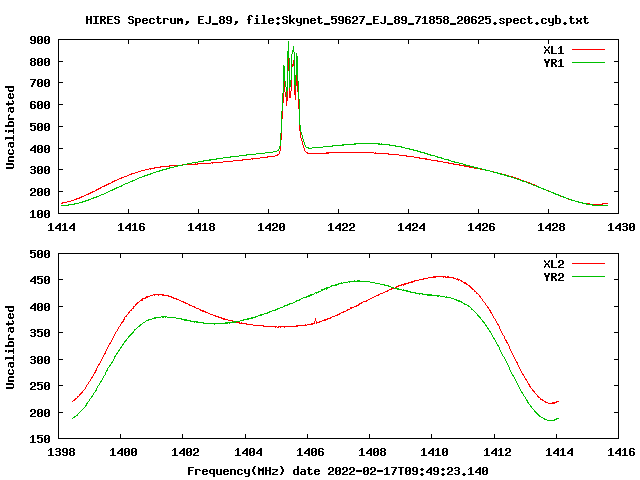Image resolution: width=640 pixels, height=480 pixels.
Task: Click the bottom plot 1416 x-axis tick label
Action: tap(621, 452)
